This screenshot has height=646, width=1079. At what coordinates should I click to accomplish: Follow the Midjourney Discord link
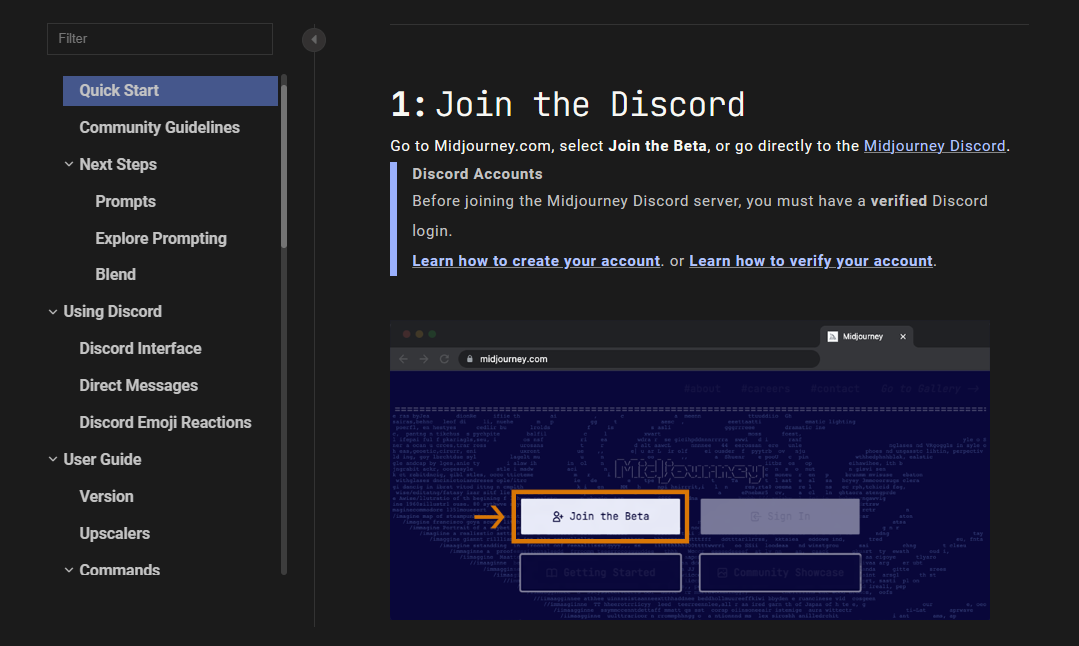[x=934, y=146]
